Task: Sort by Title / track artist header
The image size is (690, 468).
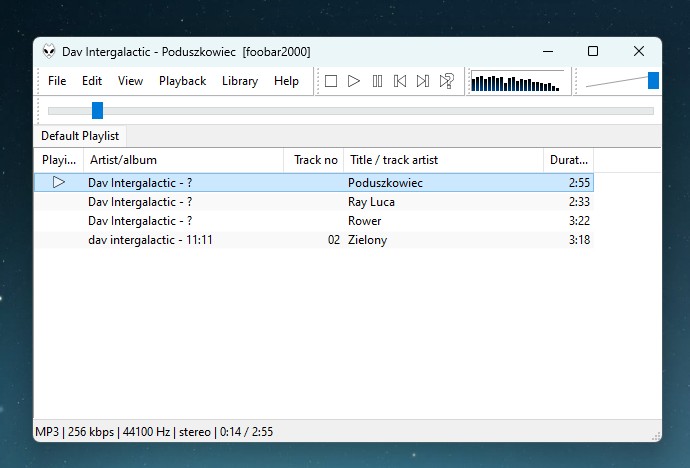Action: click(444, 160)
